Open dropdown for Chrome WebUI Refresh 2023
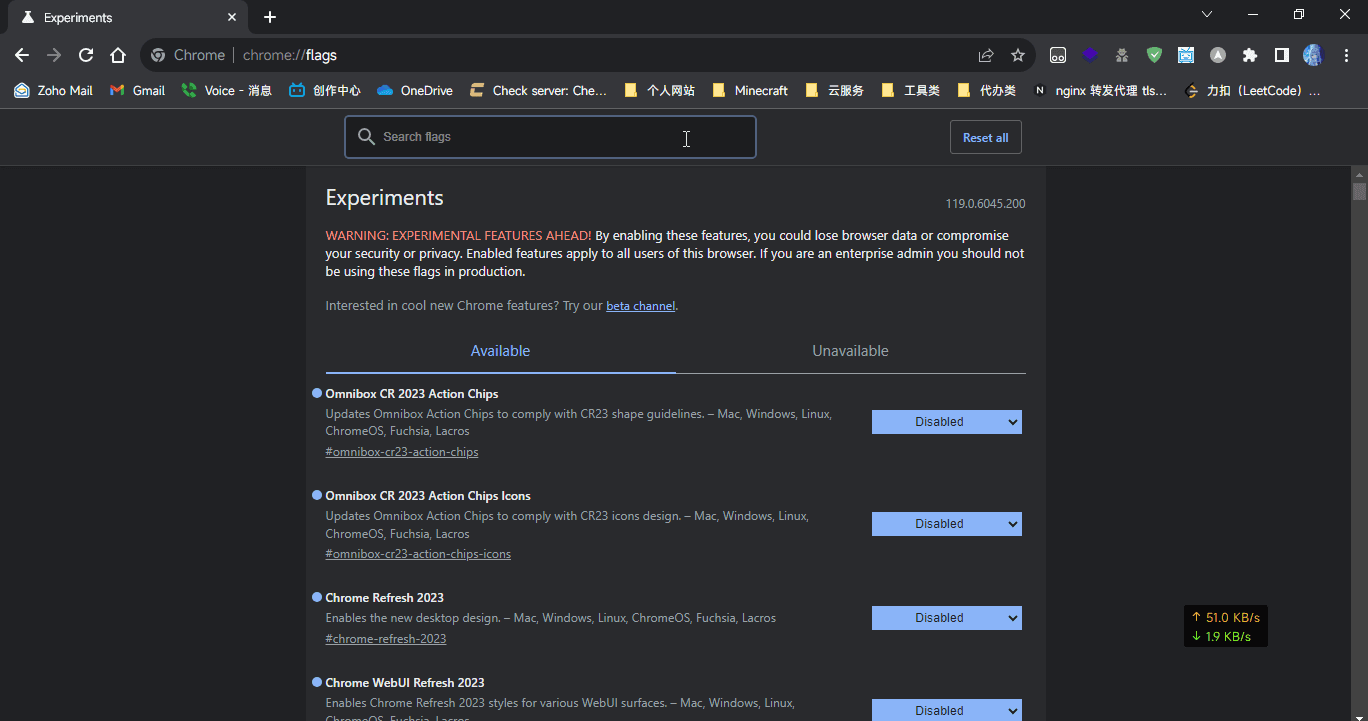Image resolution: width=1368 pixels, height=721 pixels. tap(947, 710)
